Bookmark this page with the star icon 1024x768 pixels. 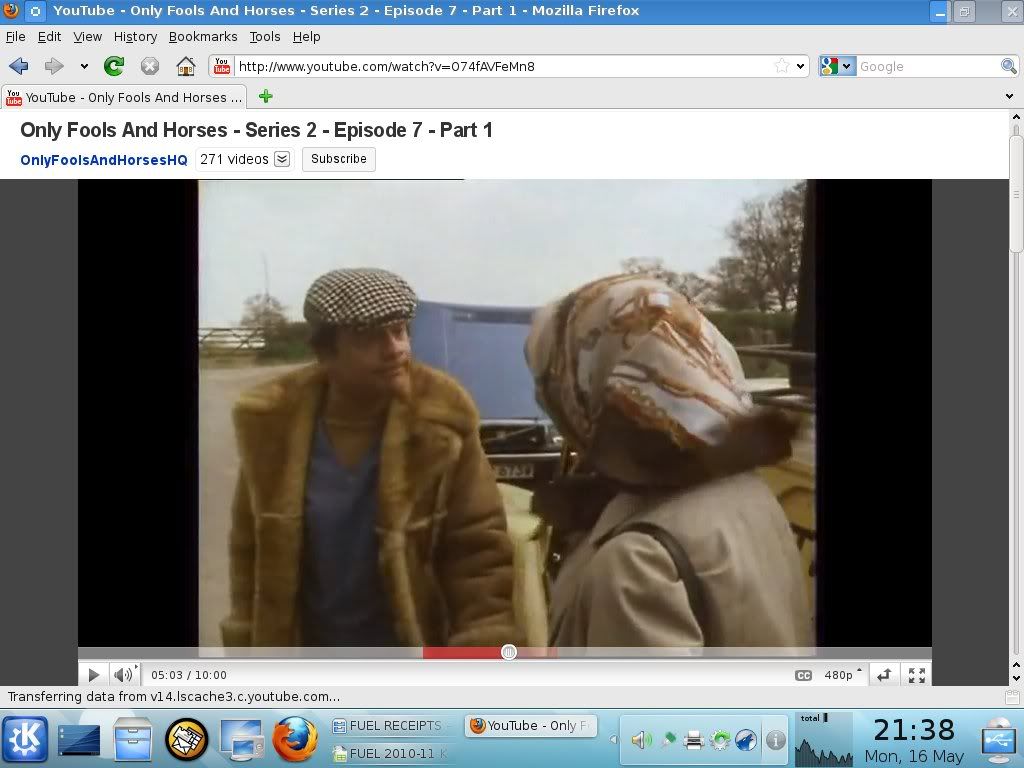coord(781,66)
